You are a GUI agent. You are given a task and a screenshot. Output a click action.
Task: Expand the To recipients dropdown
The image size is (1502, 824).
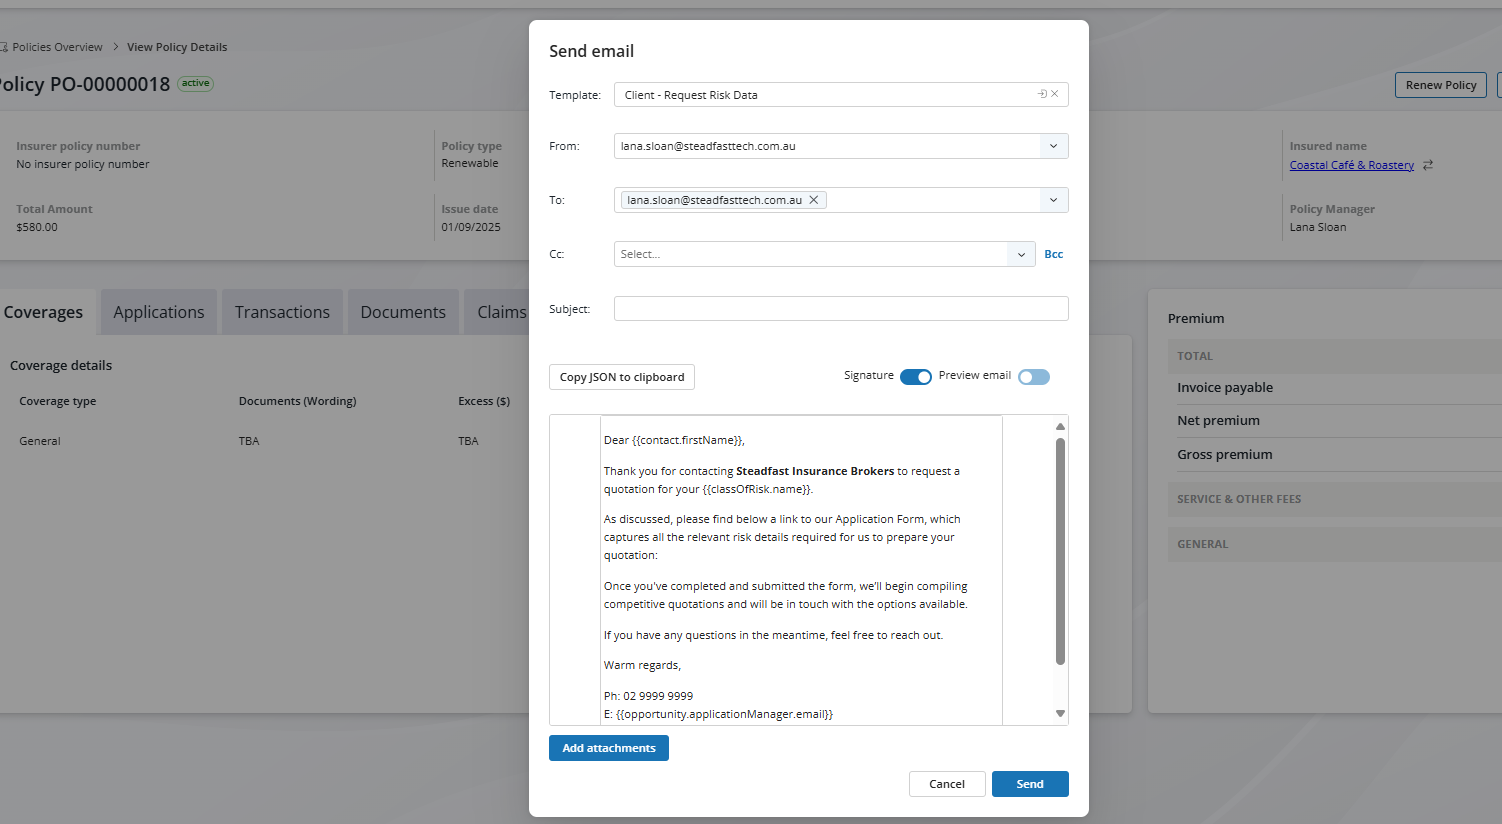click(x=1053, y=200)
